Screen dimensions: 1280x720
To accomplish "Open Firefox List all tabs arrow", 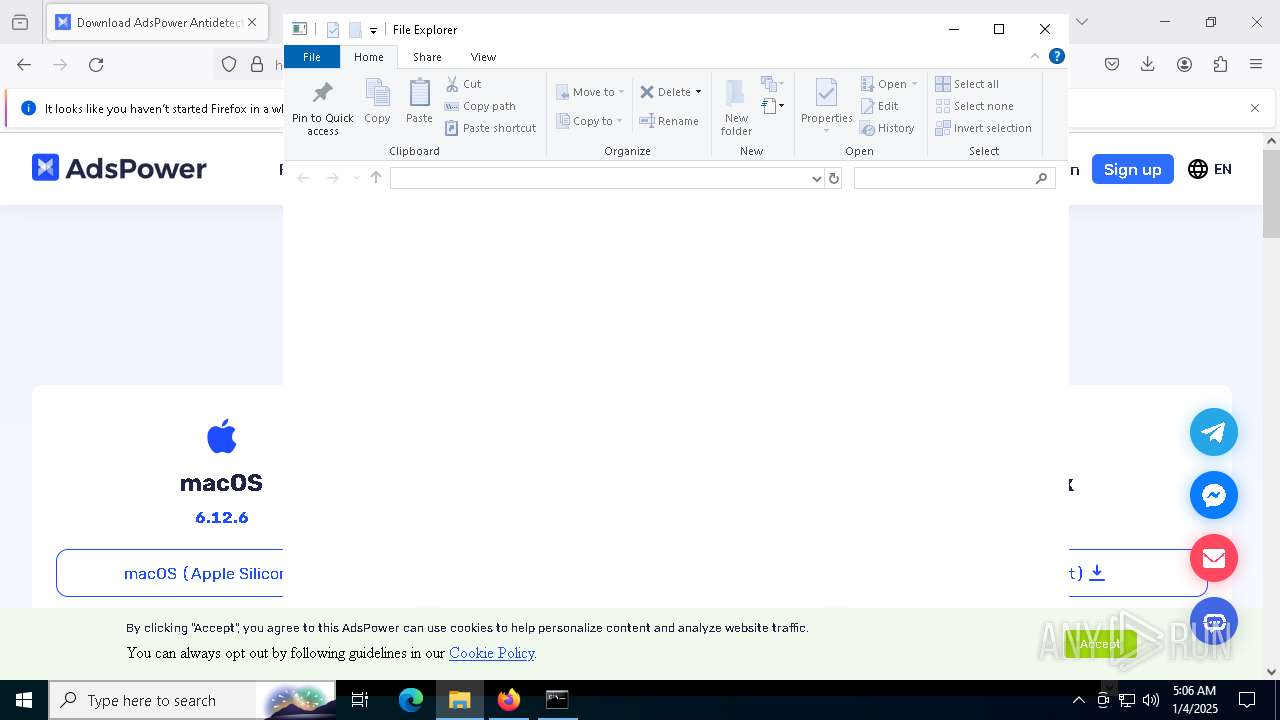I will [1081, 22].
